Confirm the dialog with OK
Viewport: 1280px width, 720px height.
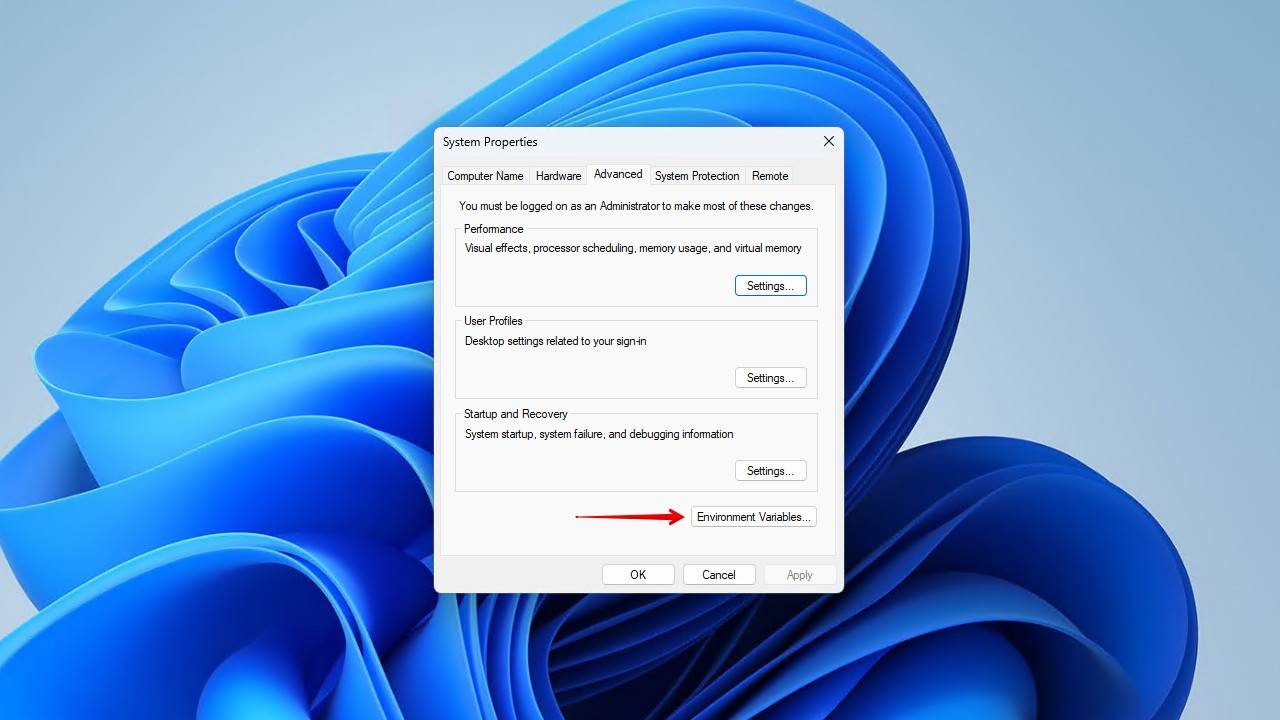(638, 575)
